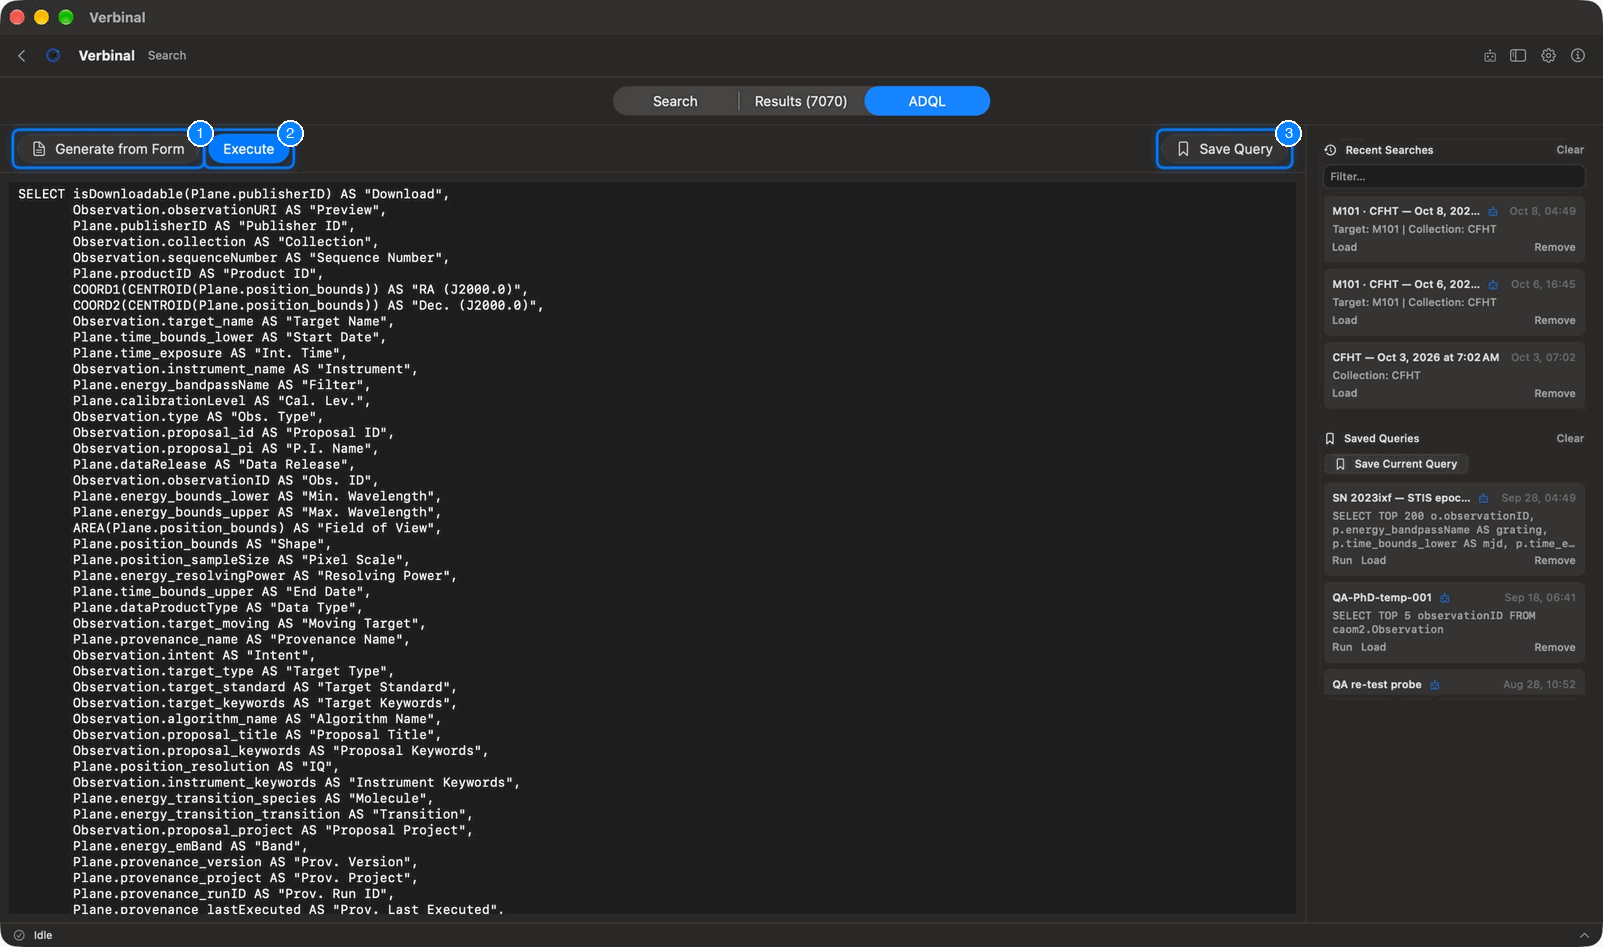The image size is (1603, 947).
Task: Focus the recent searches Filter field
Action: pos(1454,177)
